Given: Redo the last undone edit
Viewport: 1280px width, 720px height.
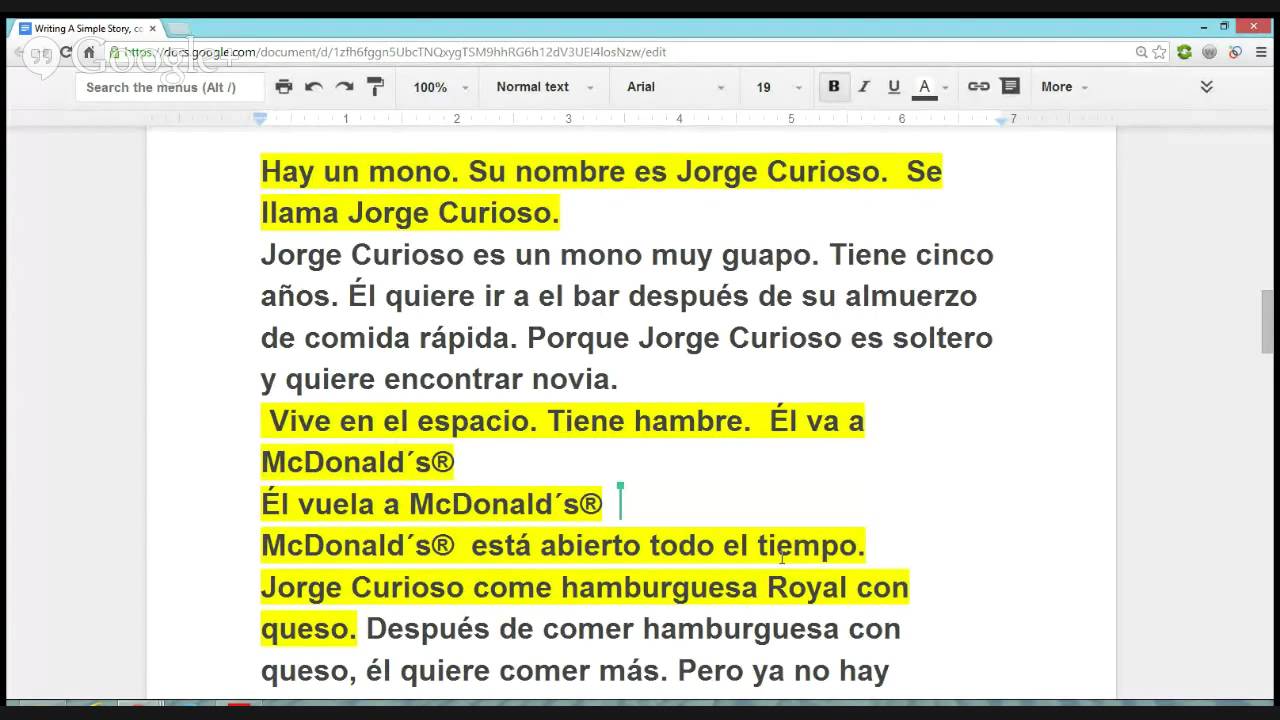Looking at the screenshot, I should click(344, 87).
